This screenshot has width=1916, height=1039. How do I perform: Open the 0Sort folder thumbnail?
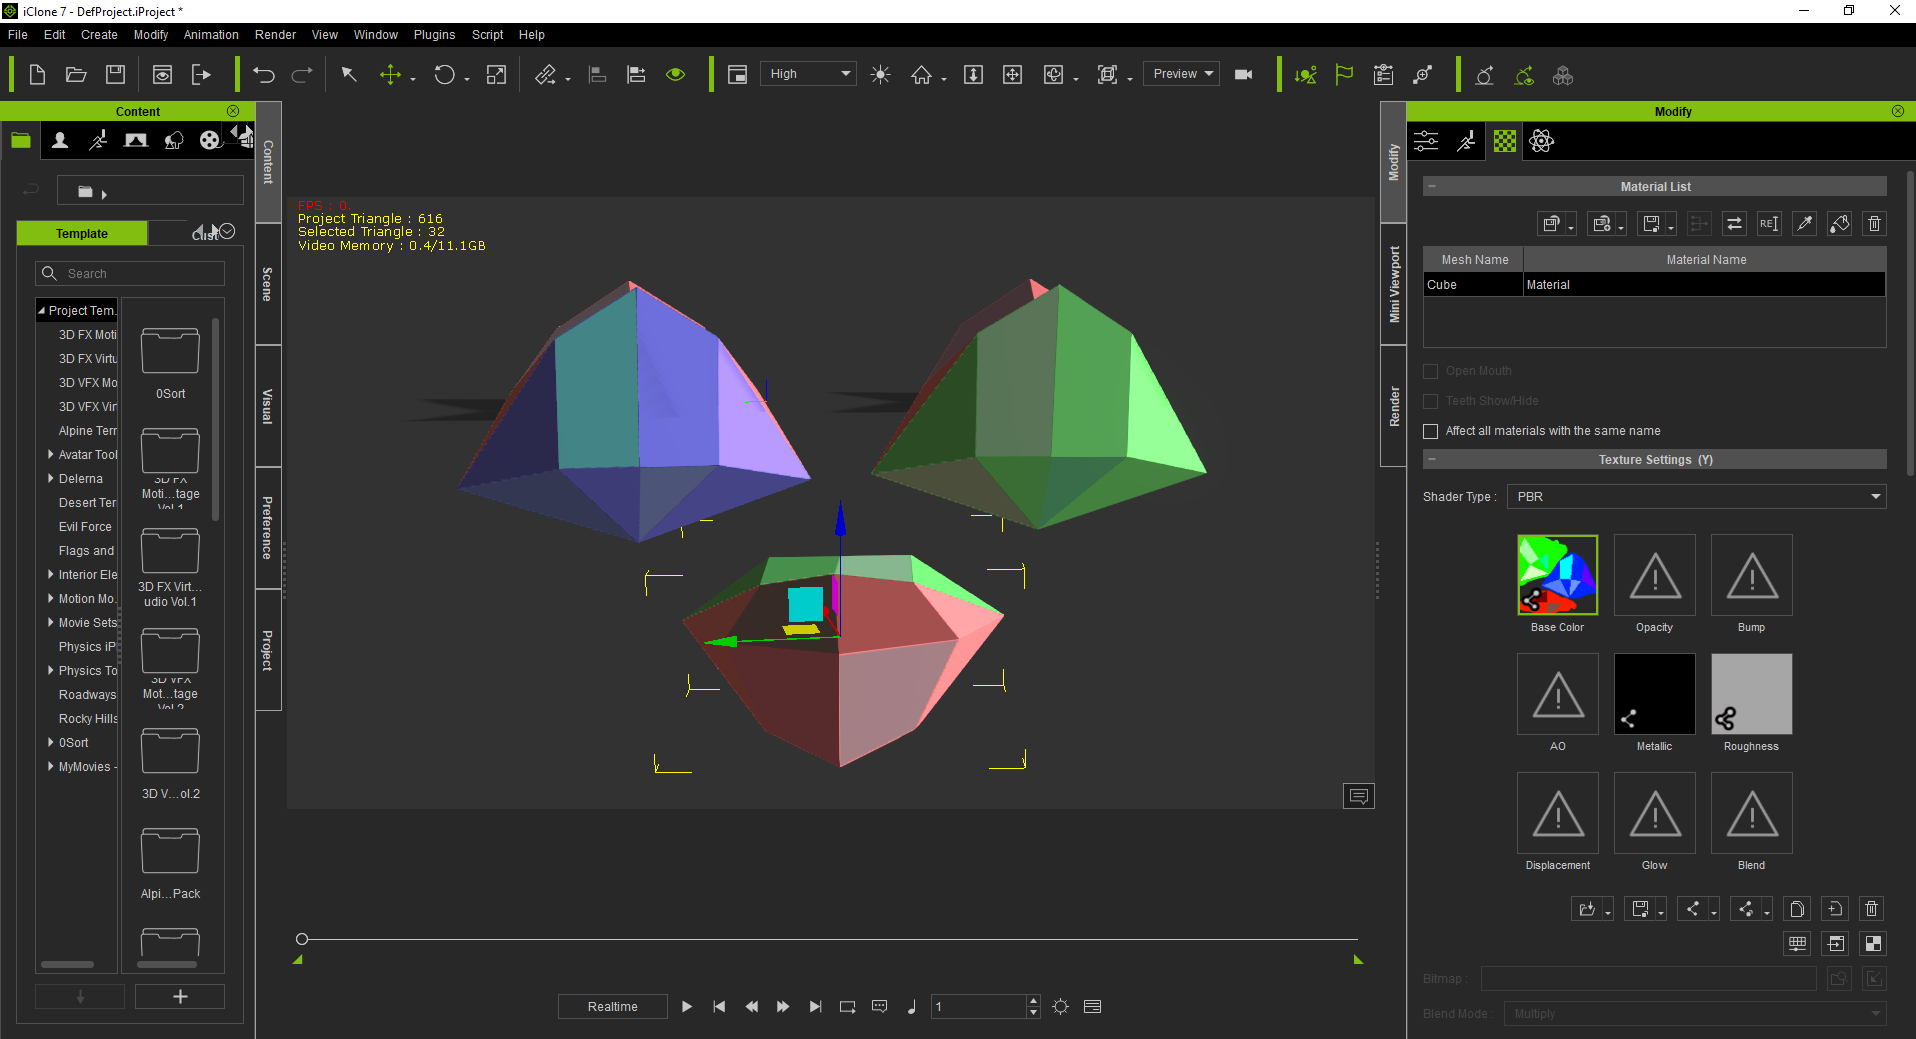[170, 352]
